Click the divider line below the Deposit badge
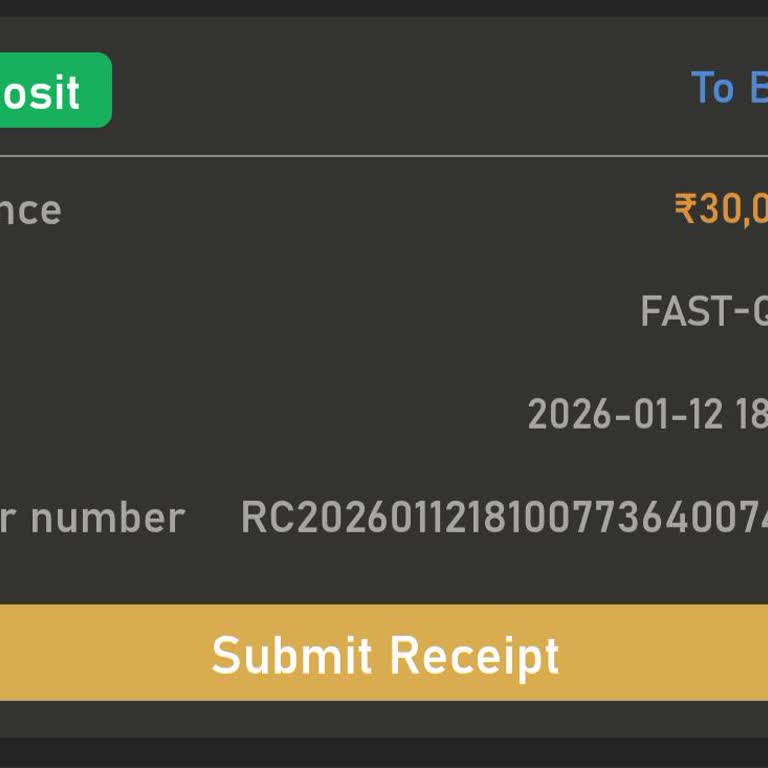The image size is (768, 768). coord(384,156)
